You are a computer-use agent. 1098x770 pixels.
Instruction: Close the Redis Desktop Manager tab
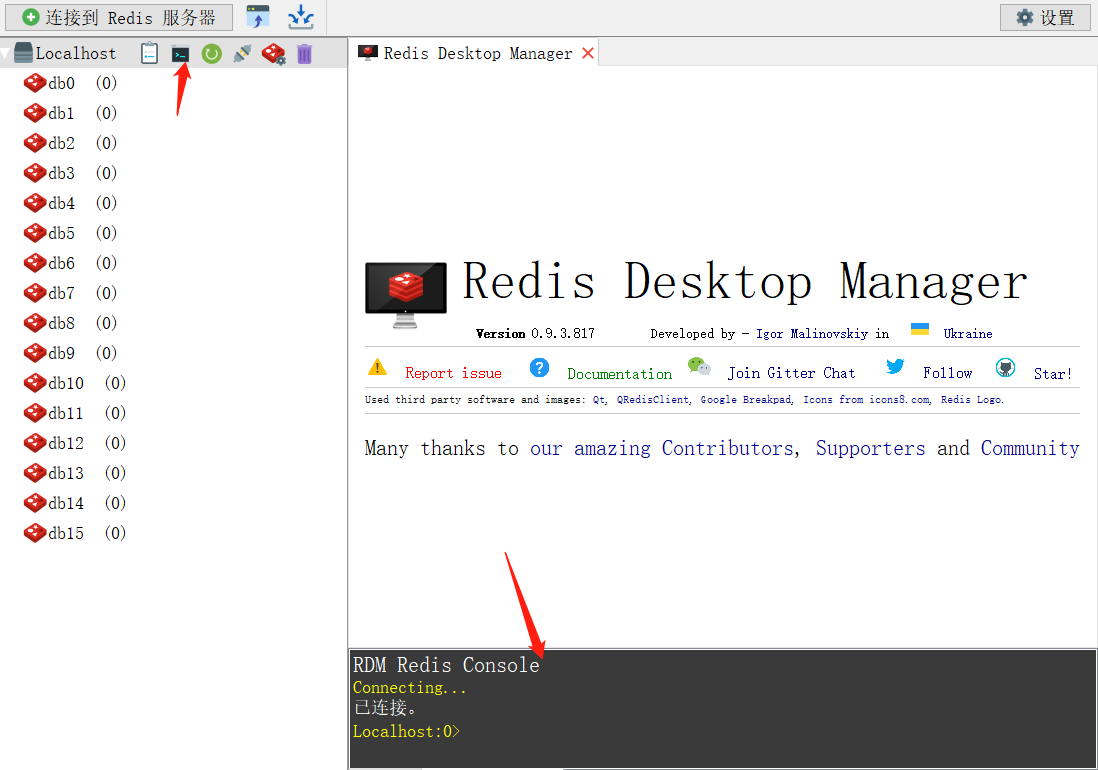point(588,53)
